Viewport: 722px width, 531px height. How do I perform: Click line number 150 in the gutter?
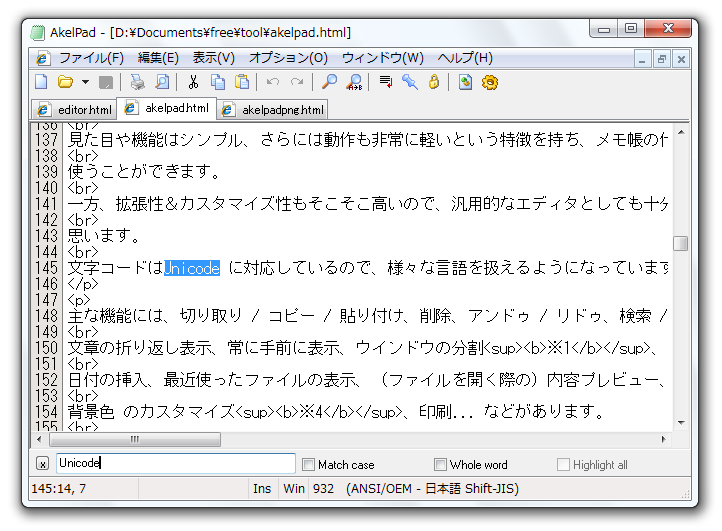pos(47,349)
